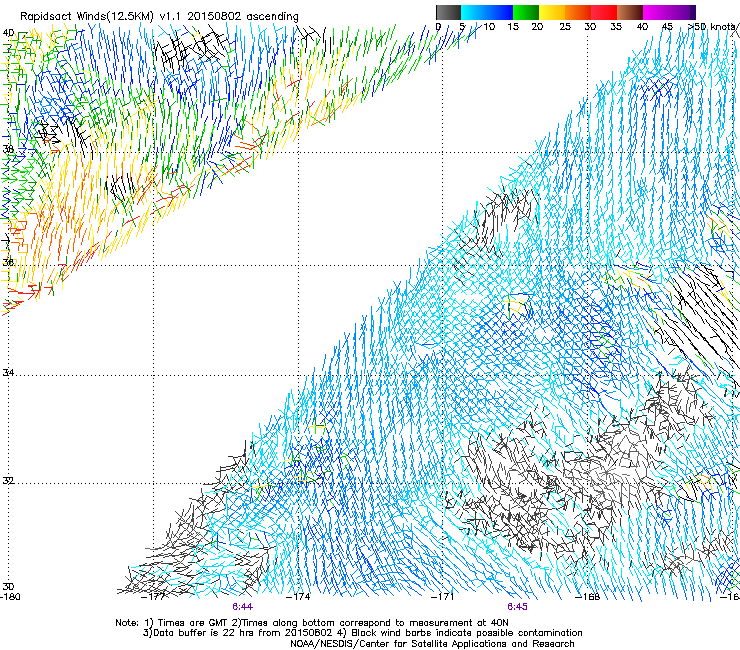Click the longitude label "-168"
This screenshot has height=650, width=740.
pyautogui.click(x=588, y=597)
